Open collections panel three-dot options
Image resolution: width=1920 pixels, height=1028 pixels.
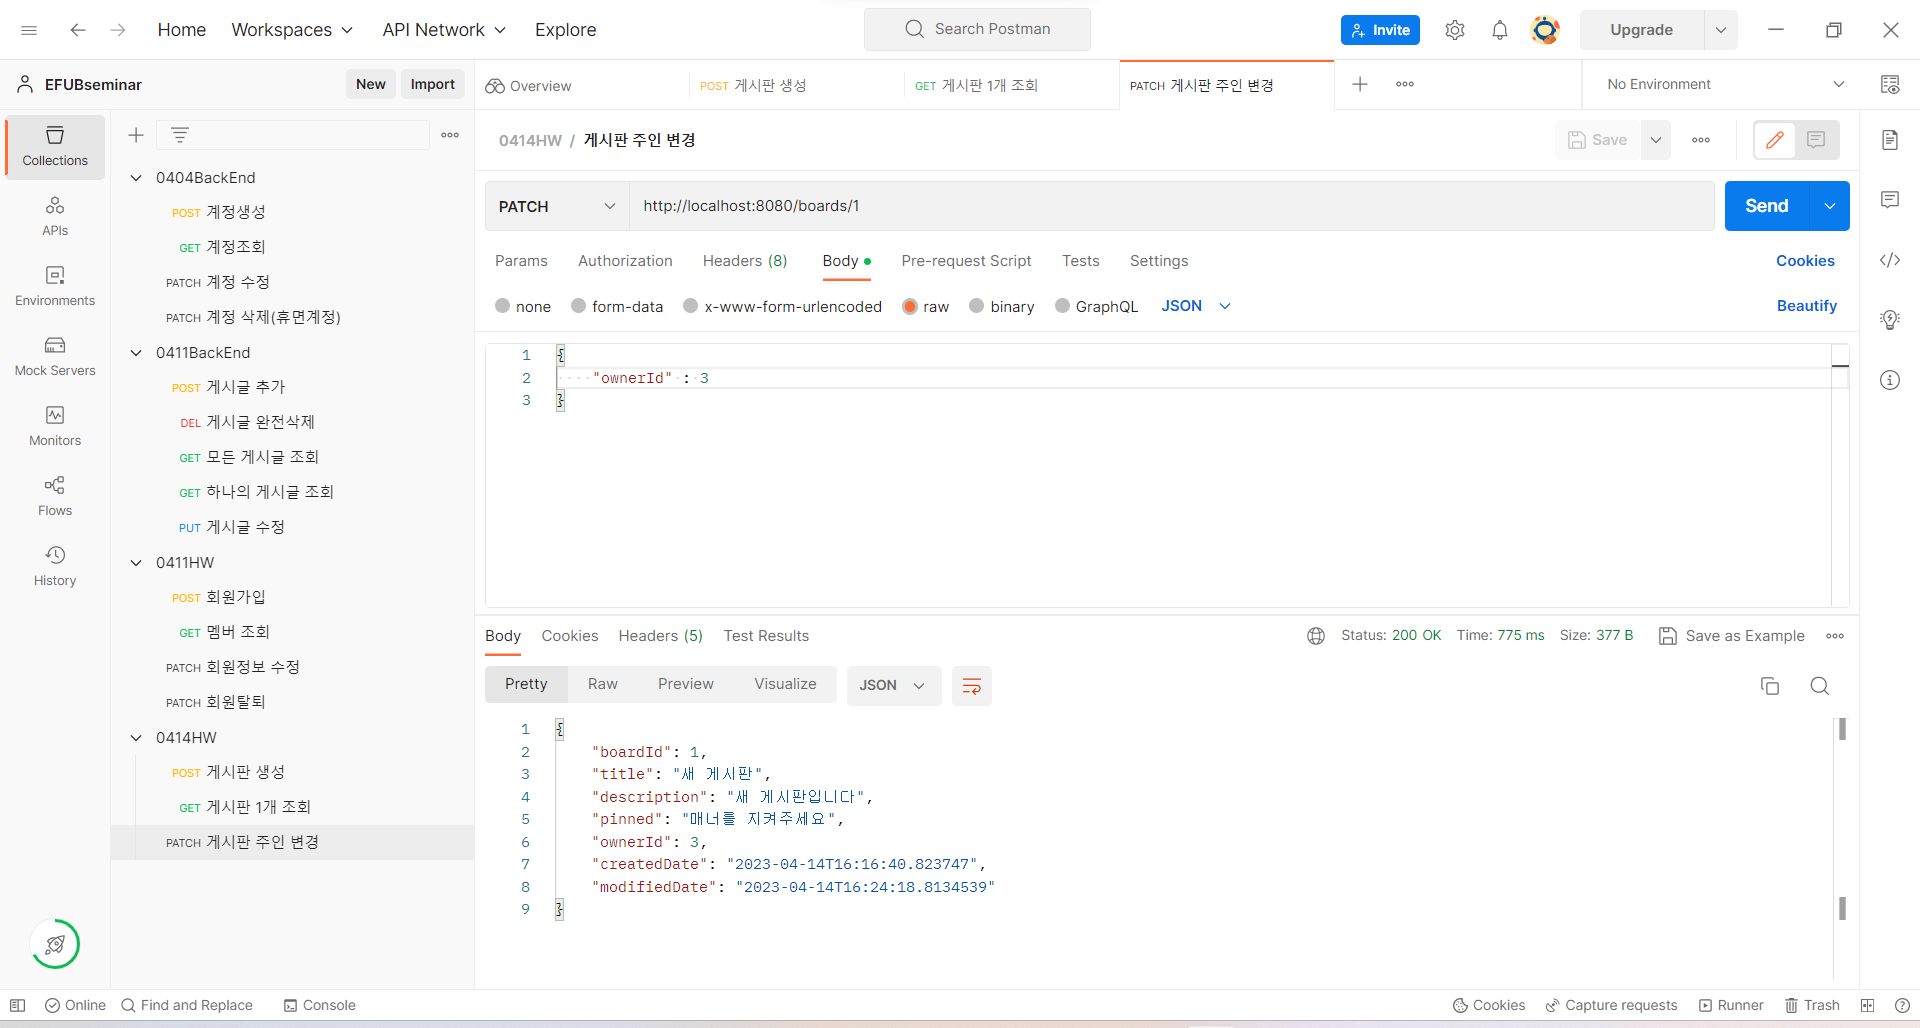click(450, 135)
